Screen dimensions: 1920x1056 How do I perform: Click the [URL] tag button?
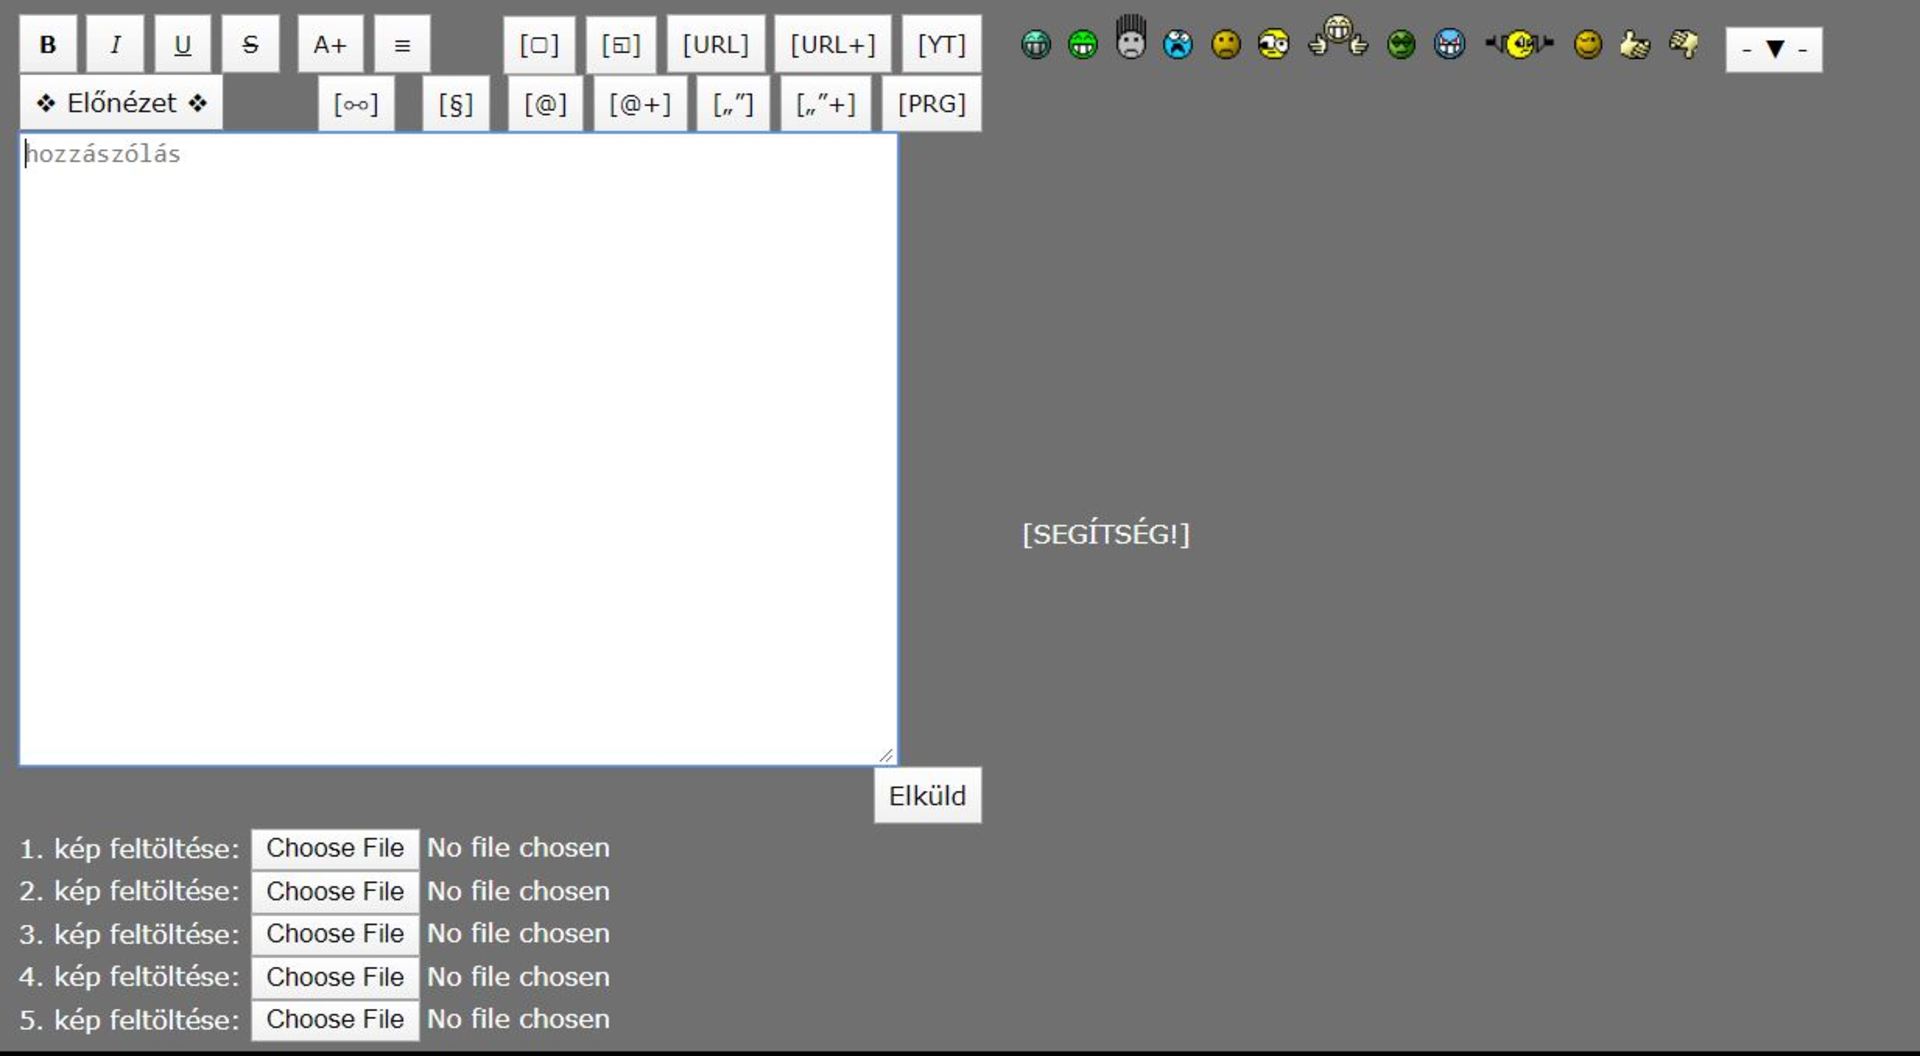(x=715, y=45)
